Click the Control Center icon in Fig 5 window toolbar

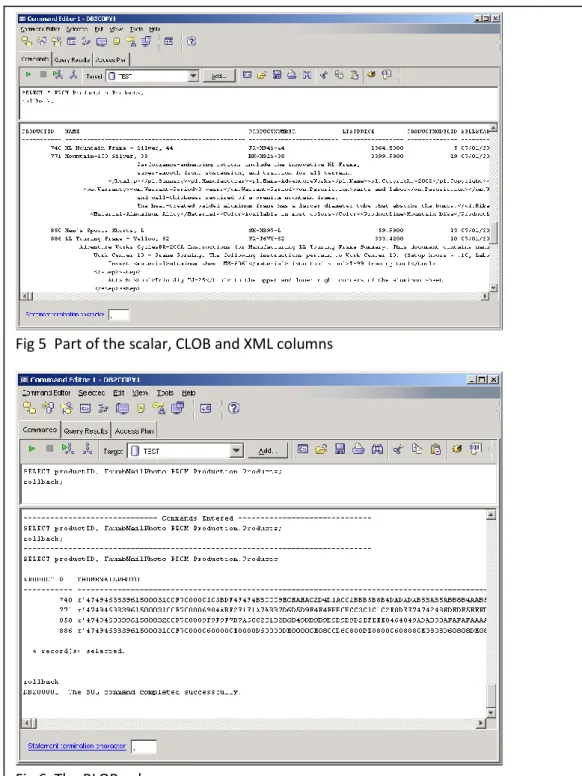click(26, 42)
